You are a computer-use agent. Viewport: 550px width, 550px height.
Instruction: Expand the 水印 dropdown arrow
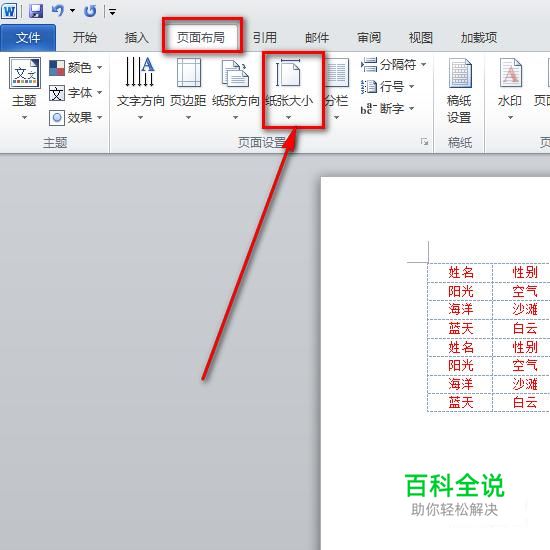(511, 117)
